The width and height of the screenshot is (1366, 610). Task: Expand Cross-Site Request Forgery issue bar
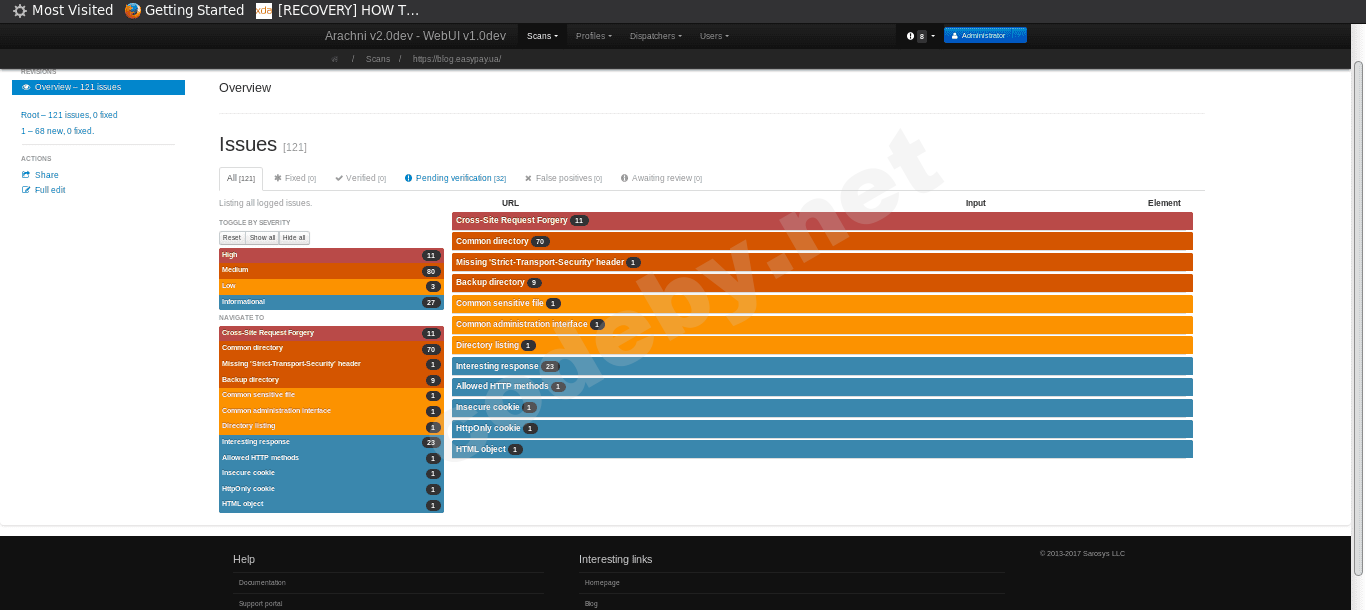pos(822,221)
